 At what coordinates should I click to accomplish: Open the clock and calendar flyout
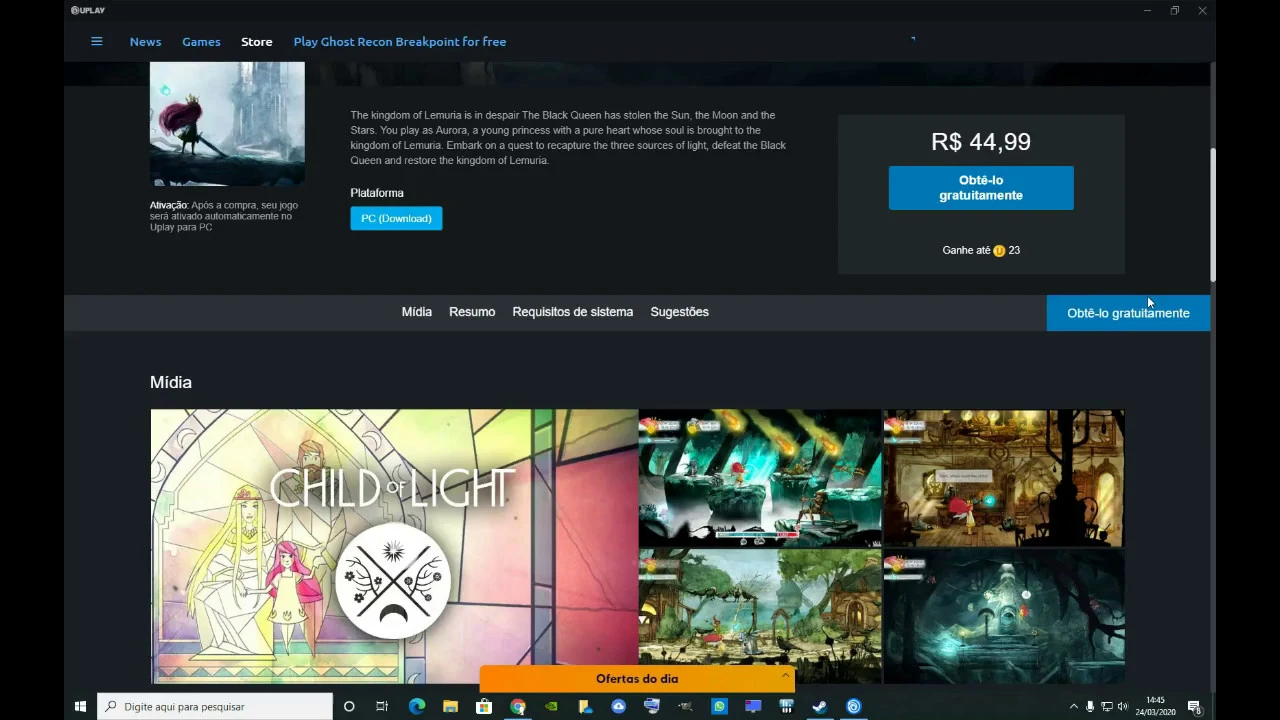(1155, 706)
